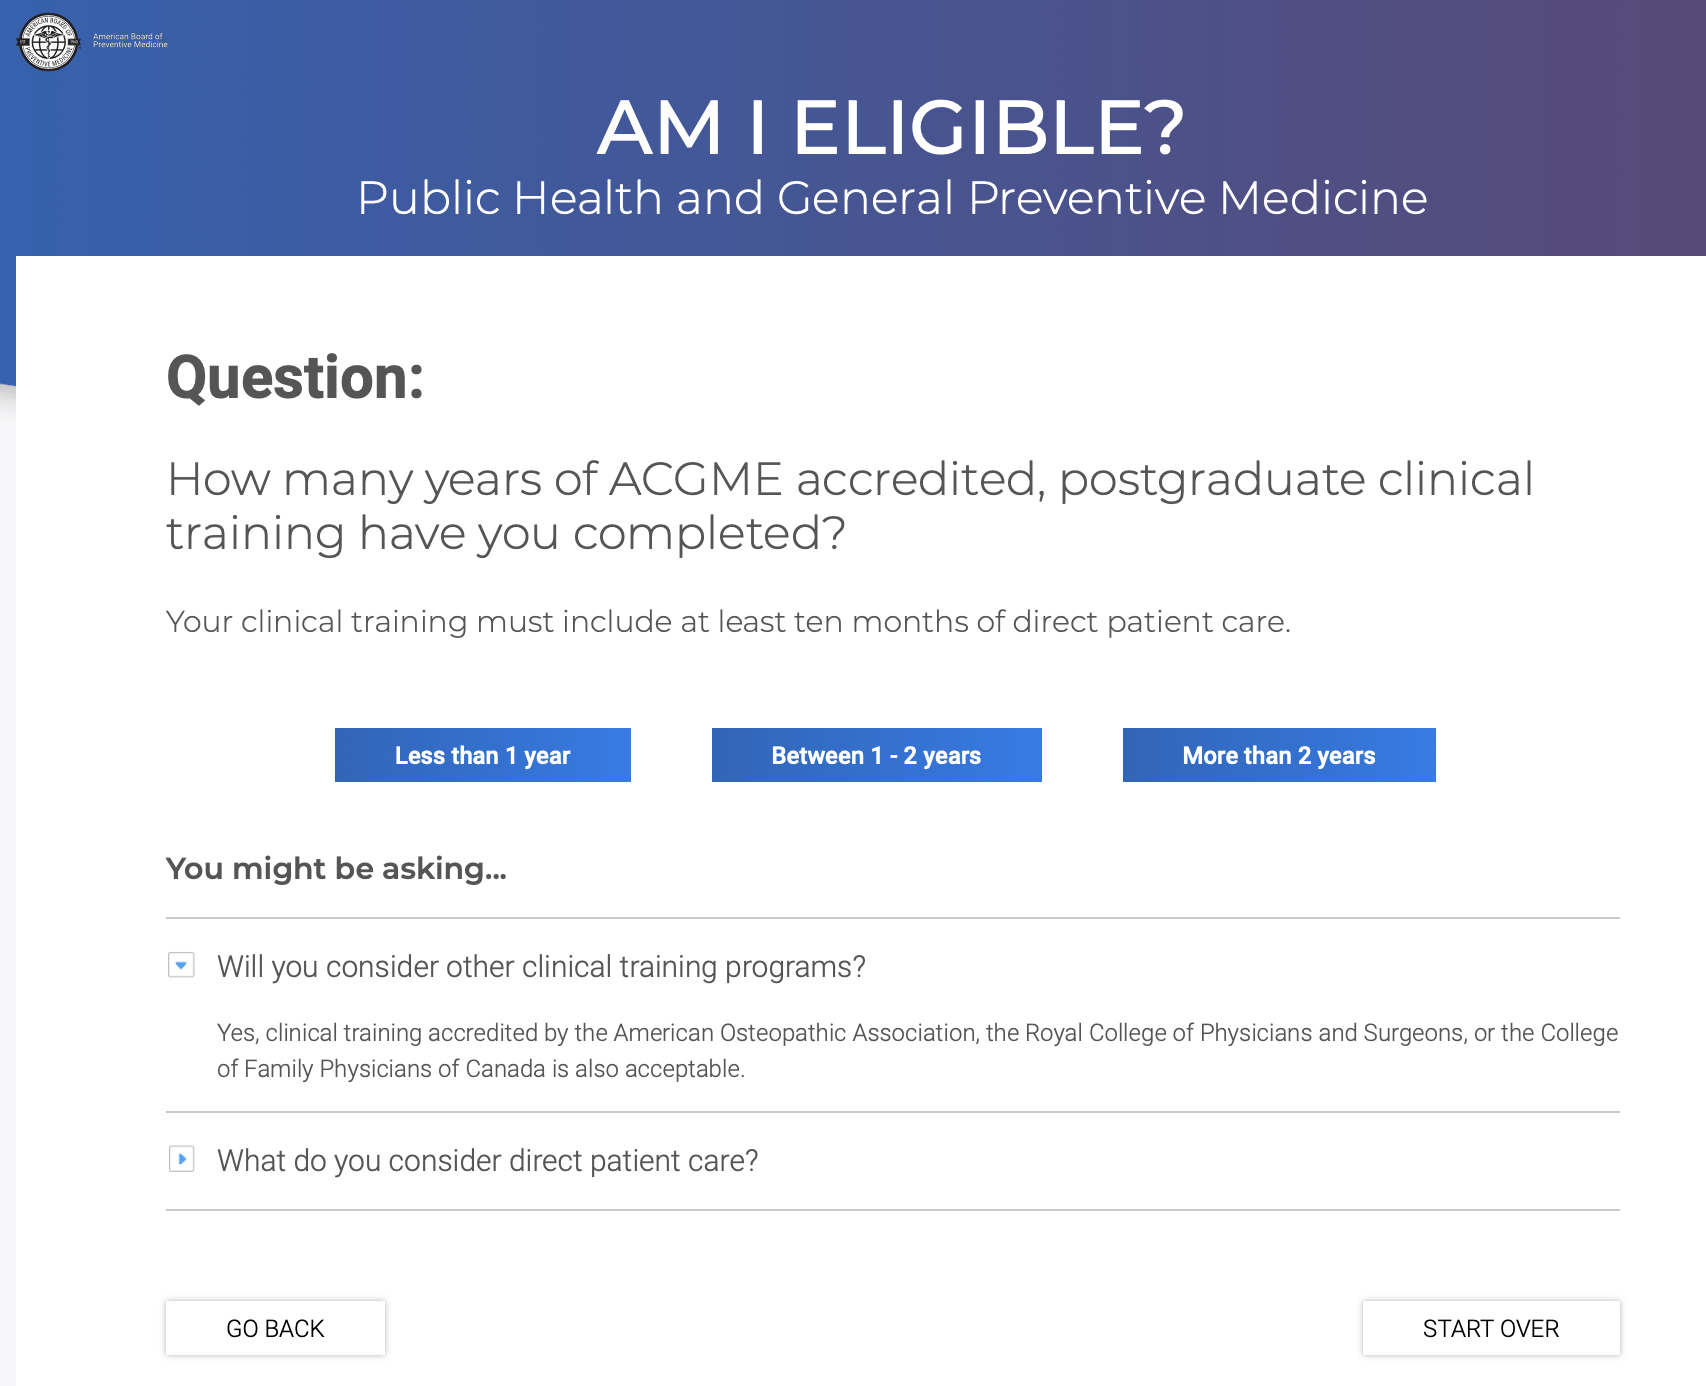Click the Public Health and General Preventive Medicine subtitle
Screen dimensions: 1706x1386
892,198
